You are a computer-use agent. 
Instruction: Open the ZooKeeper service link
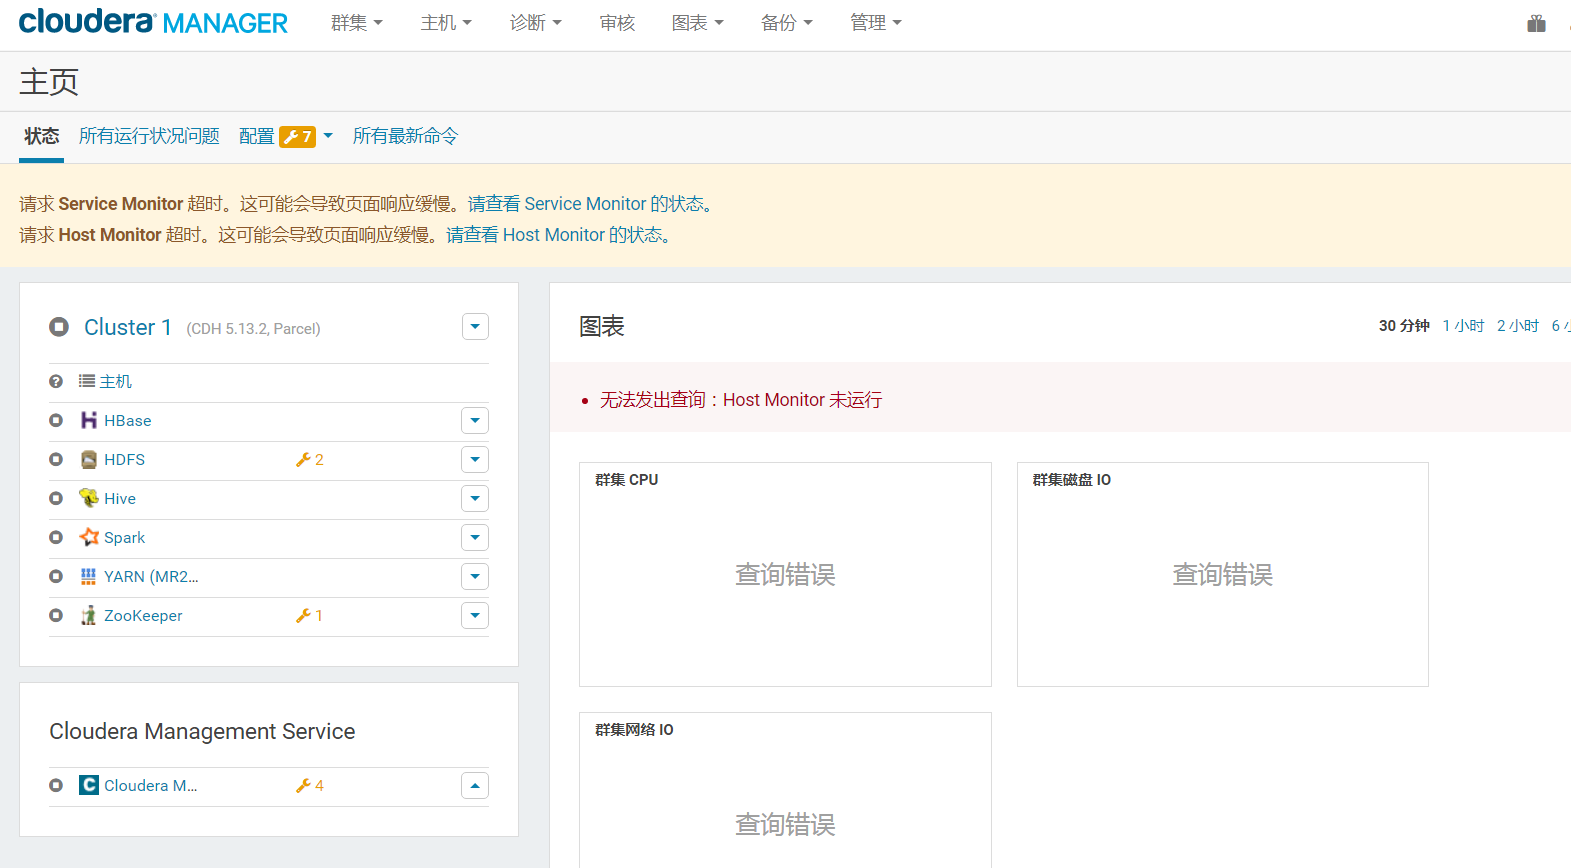click(x=143, y=615)
